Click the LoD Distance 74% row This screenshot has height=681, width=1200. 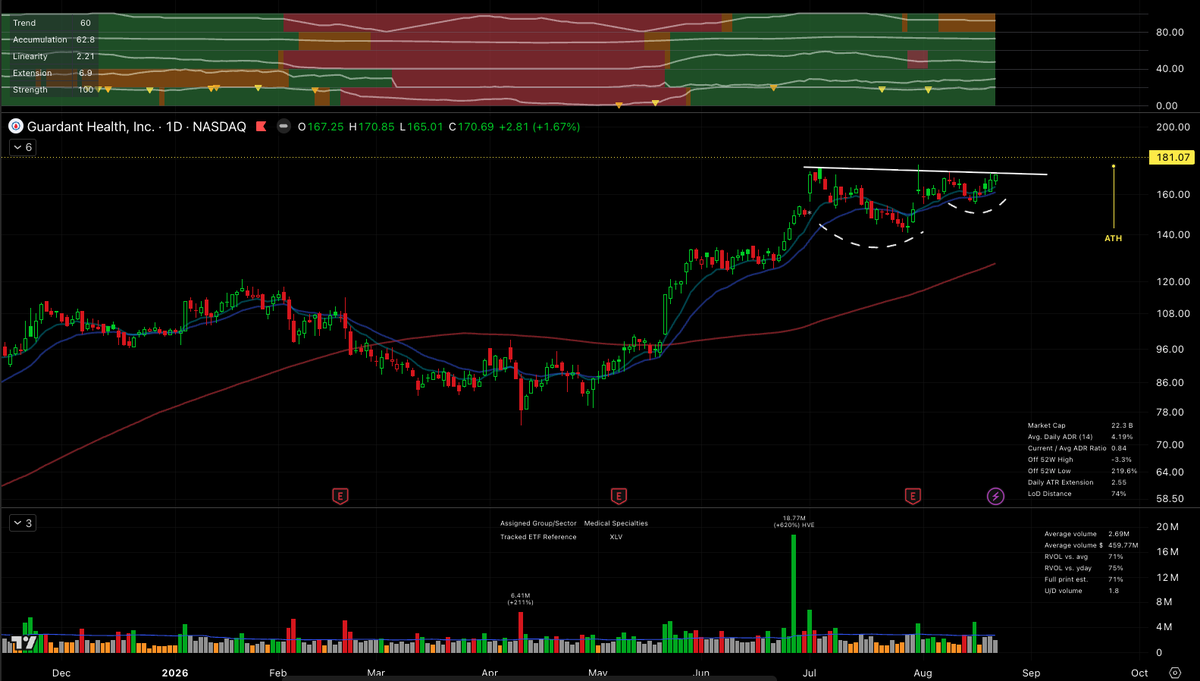1075,494
